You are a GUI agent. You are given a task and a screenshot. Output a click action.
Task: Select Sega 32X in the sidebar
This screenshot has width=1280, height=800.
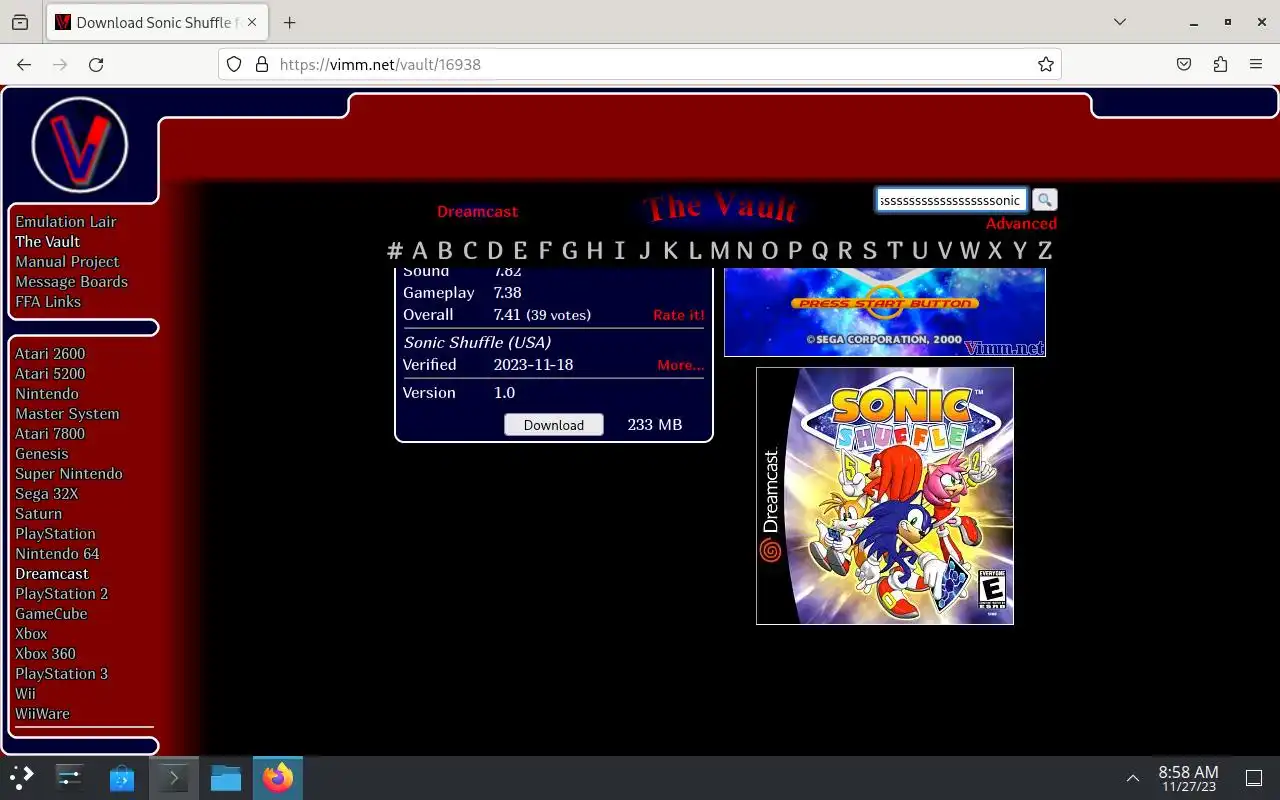click(46, 494)
